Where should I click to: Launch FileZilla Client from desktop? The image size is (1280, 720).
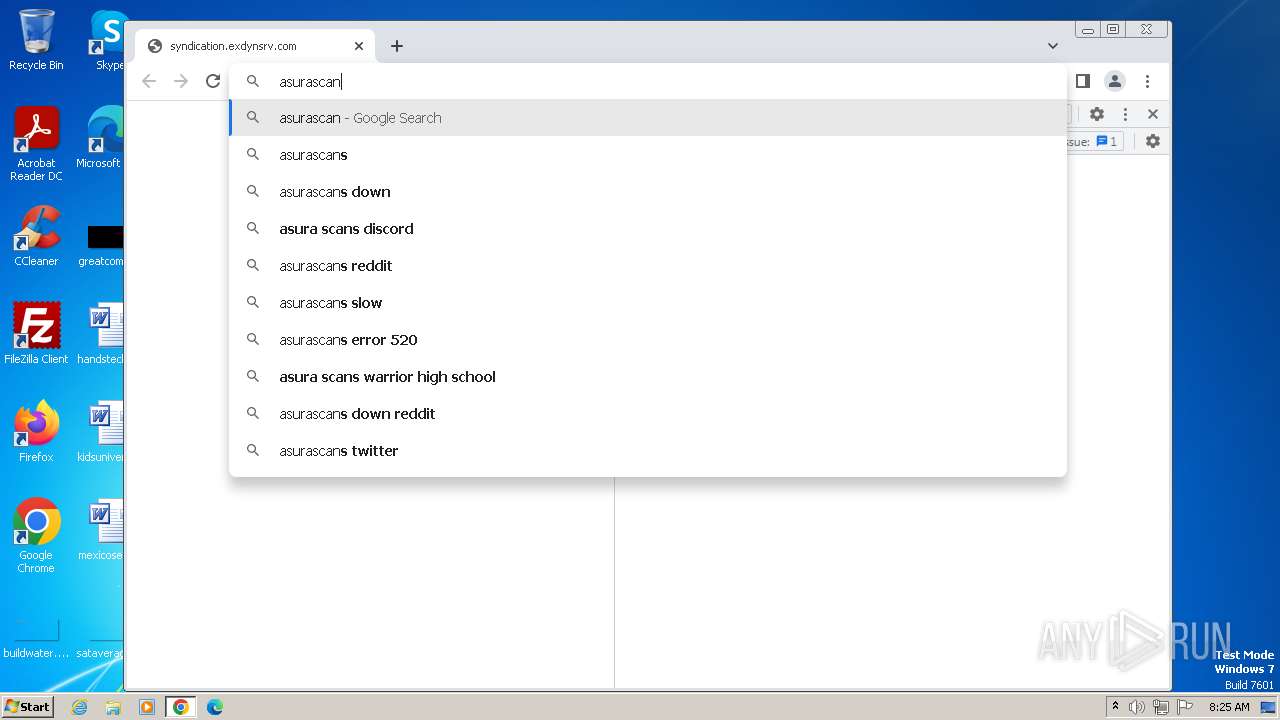36,334
